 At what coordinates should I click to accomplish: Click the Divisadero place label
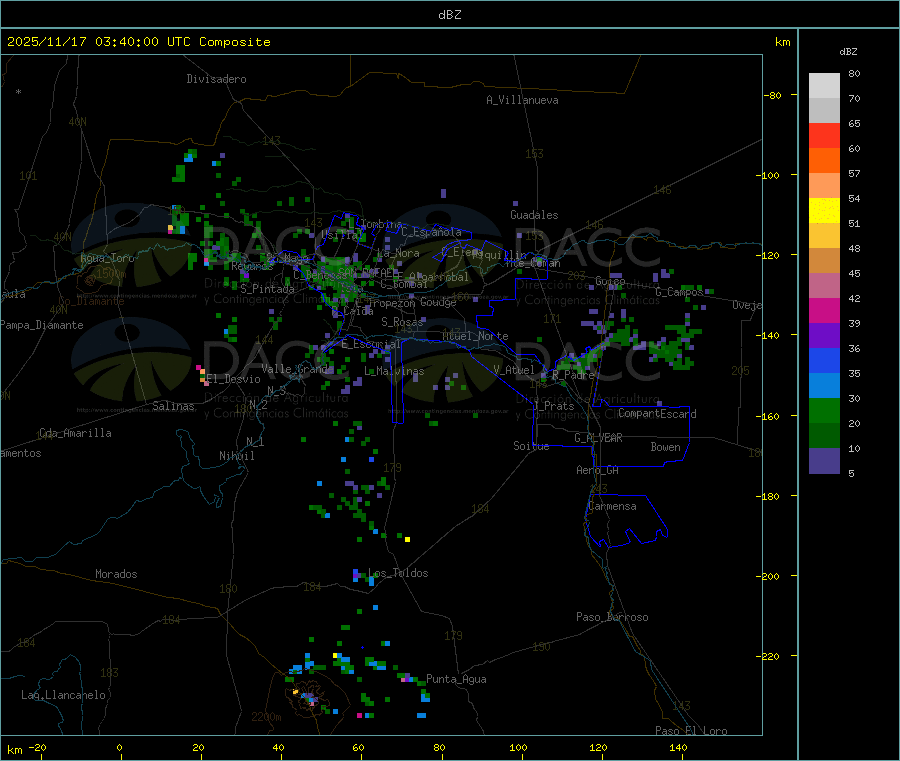pos(216,79)
